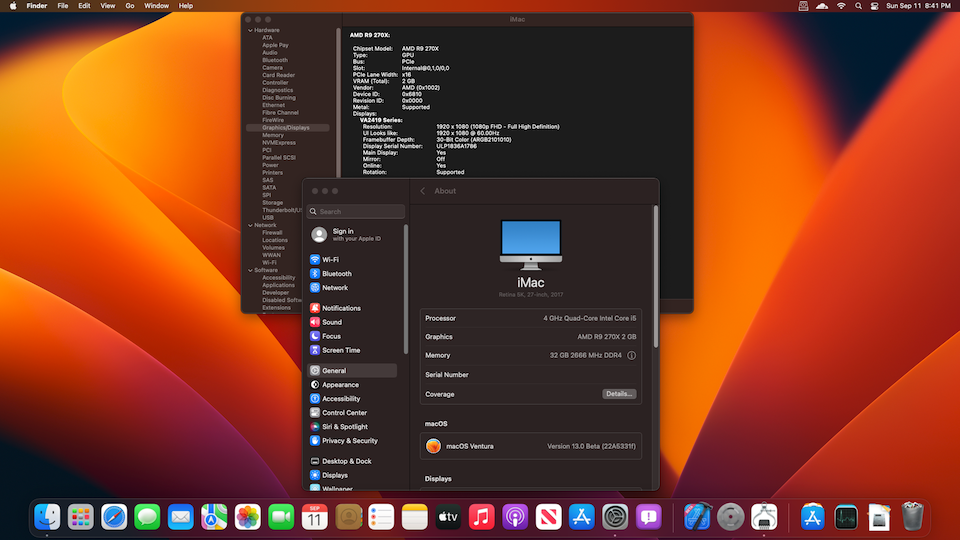Viewport: 960px width, 540px height.
Task: Open Messages from the Dock
Action: pos(147,517)
